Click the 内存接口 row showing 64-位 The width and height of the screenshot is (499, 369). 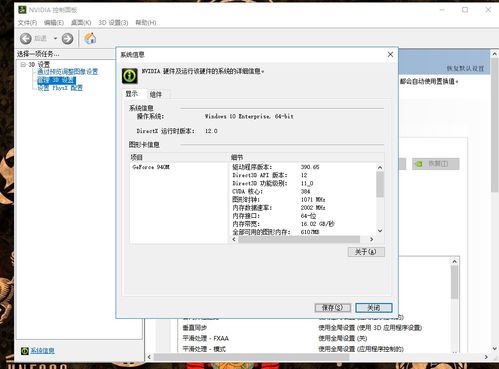(303, 216)
